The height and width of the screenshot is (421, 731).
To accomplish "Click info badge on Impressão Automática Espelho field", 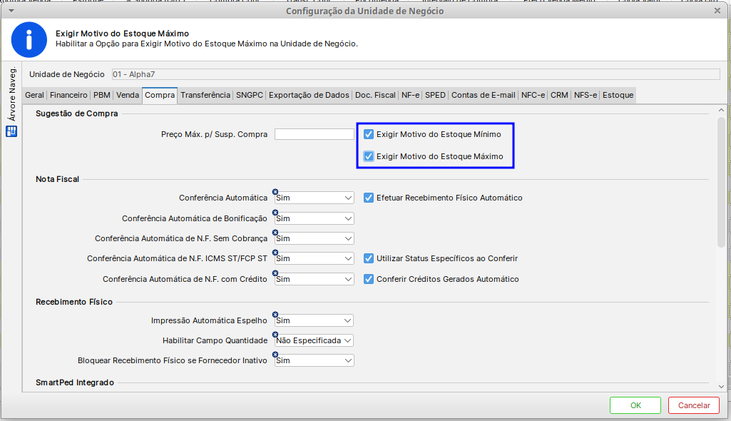I will pyautogui.click(x=275, y=315).
